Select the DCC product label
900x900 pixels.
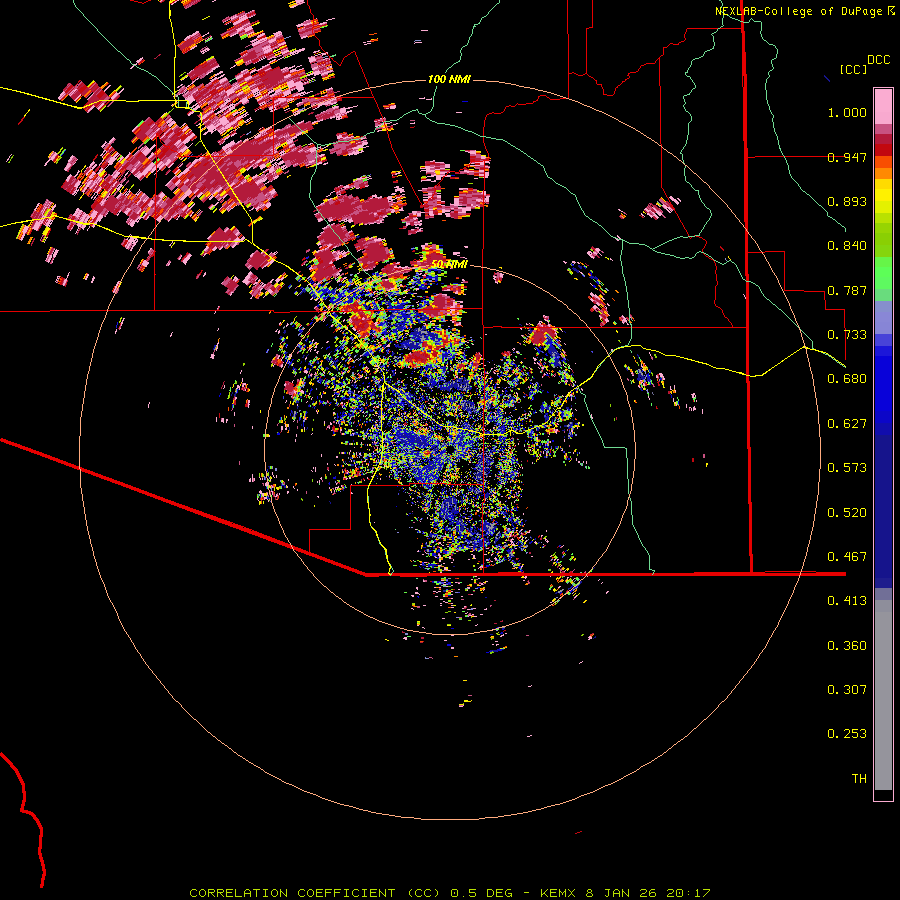tap(878, 60)
